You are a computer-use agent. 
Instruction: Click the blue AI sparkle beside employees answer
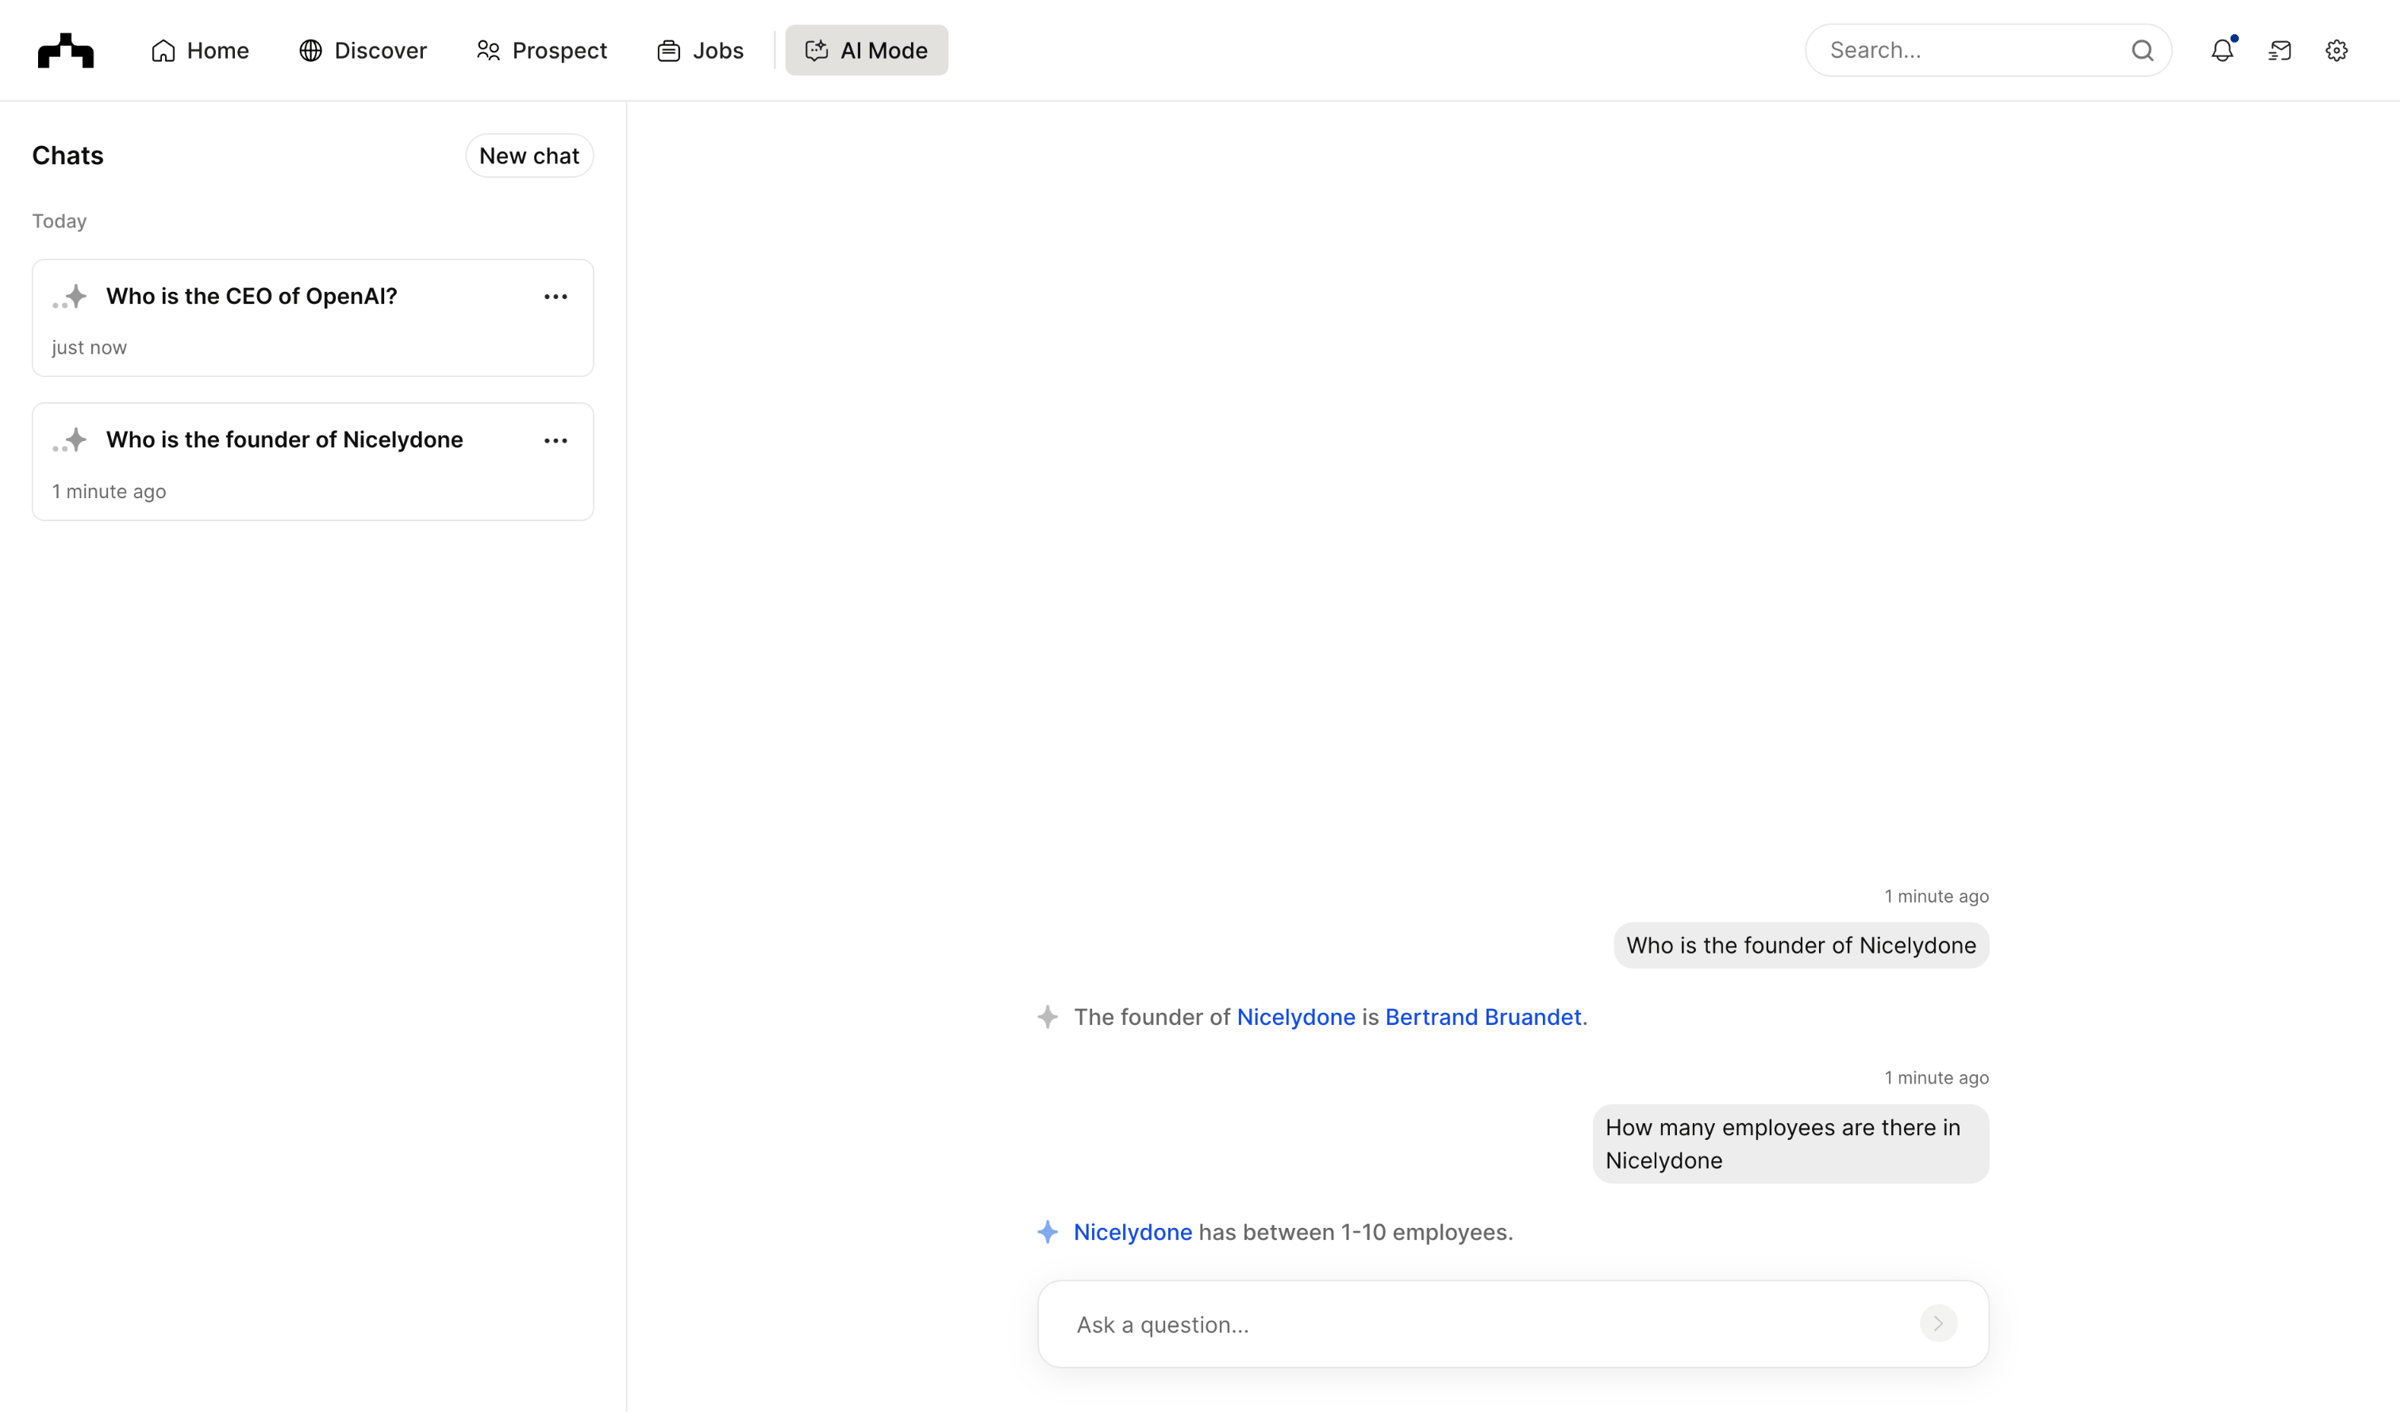pyautogui.click(x=1047, y=1232)
